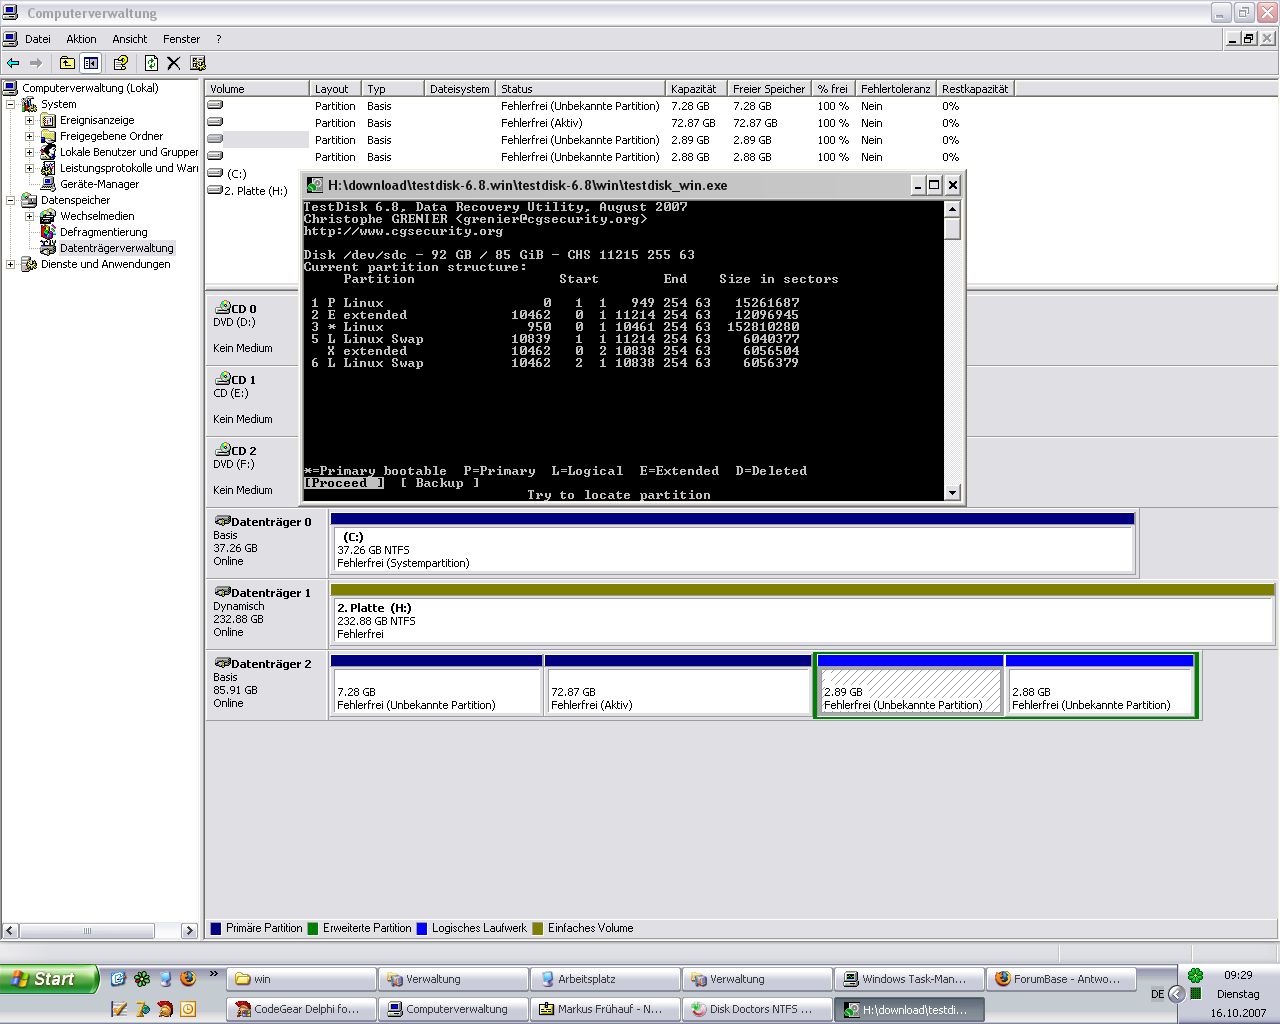1280x1024 pixels.
Task: Expand the Wechselmedien tree node
Action: coord(30,216)
